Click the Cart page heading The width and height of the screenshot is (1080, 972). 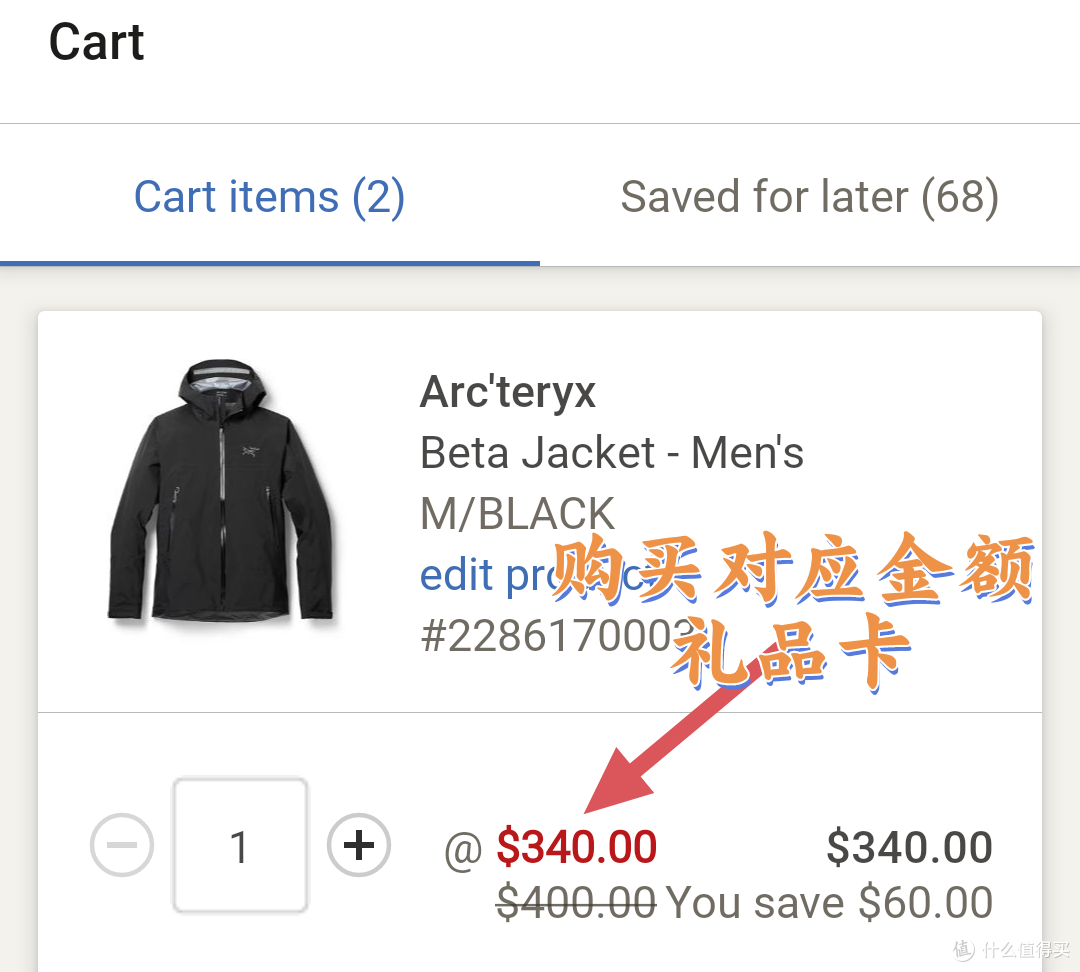[x=96, y=43]
